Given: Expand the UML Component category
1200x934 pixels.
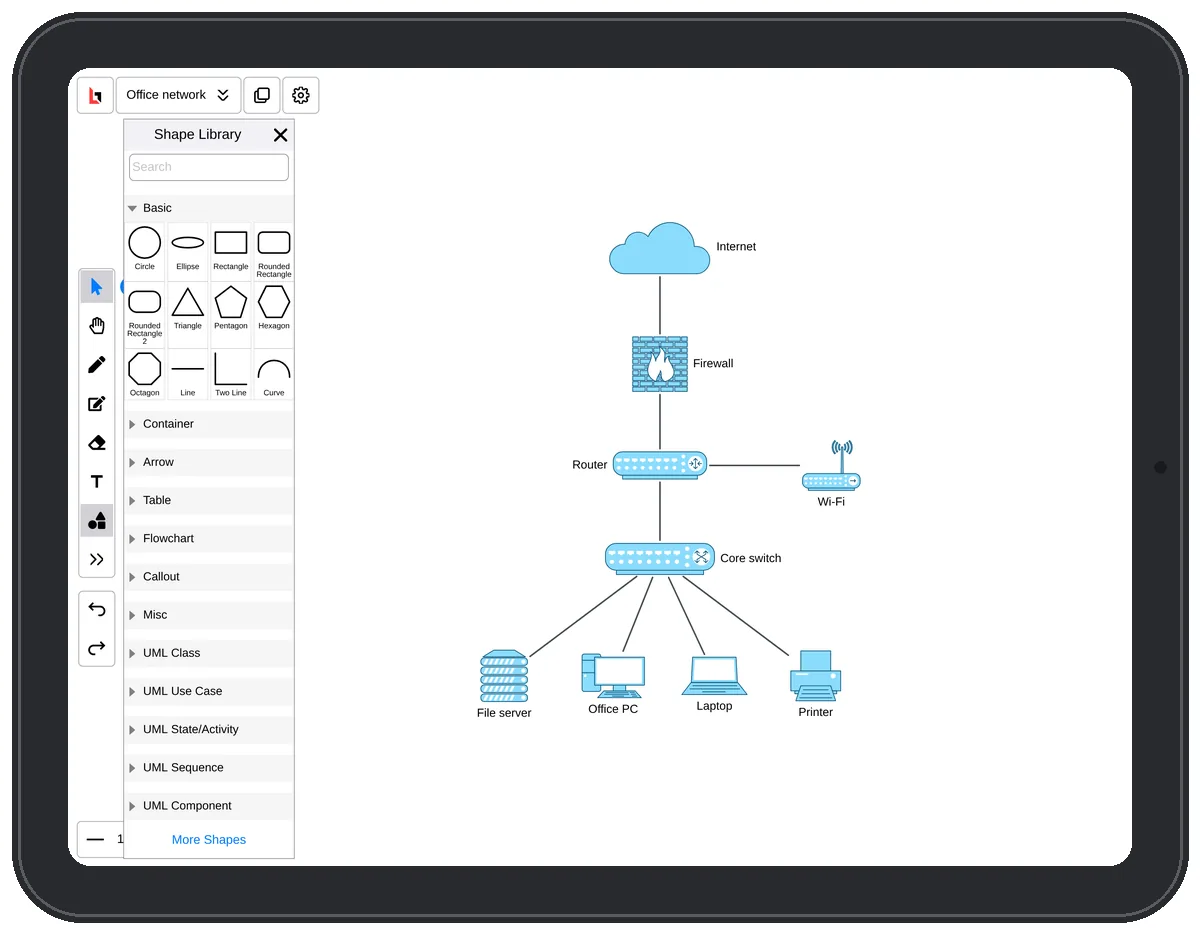Looking at the screenshot, I should click(x=209, y=806).
